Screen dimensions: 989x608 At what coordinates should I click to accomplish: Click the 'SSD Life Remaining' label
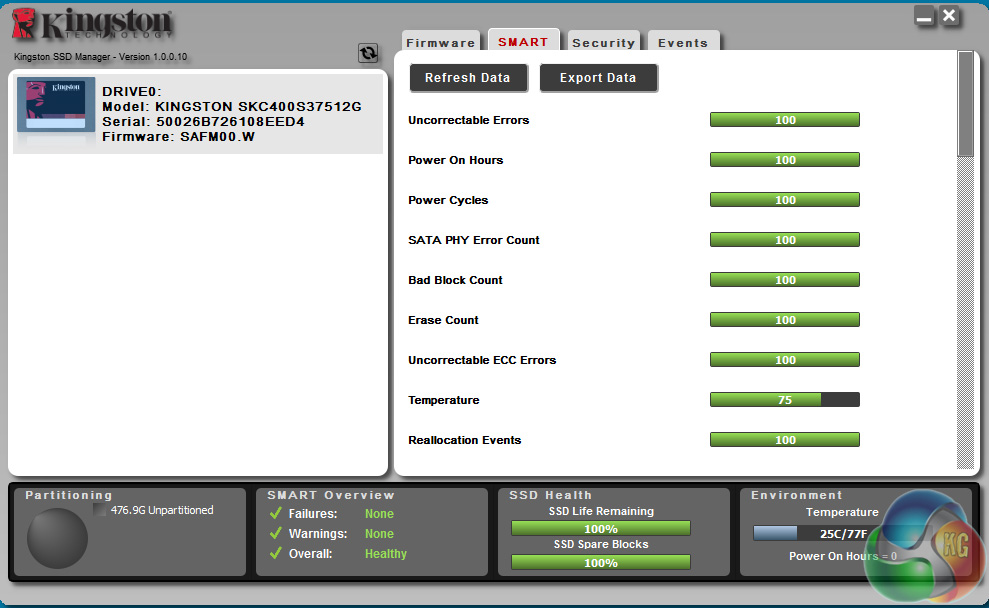601,511
